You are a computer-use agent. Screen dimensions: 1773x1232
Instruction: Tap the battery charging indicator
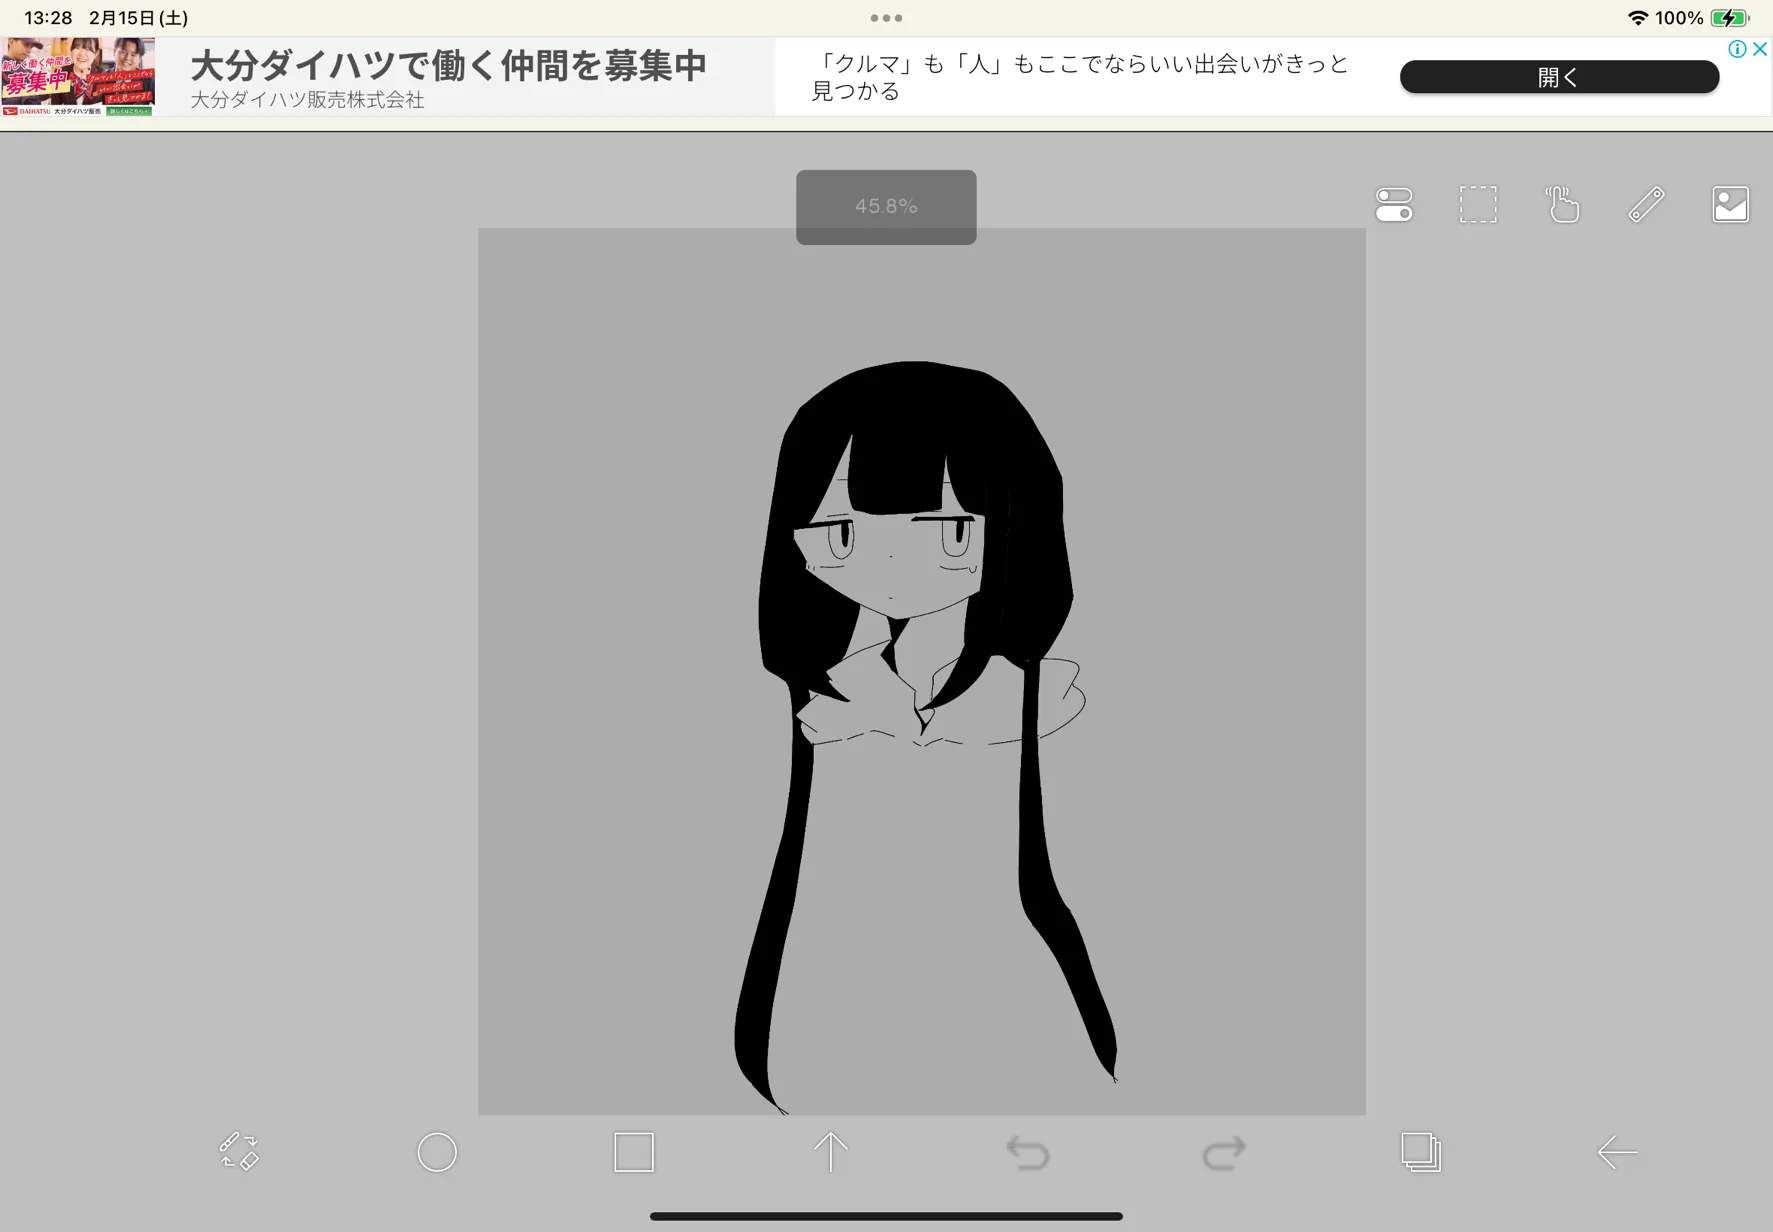click(x=1729, y=18)
